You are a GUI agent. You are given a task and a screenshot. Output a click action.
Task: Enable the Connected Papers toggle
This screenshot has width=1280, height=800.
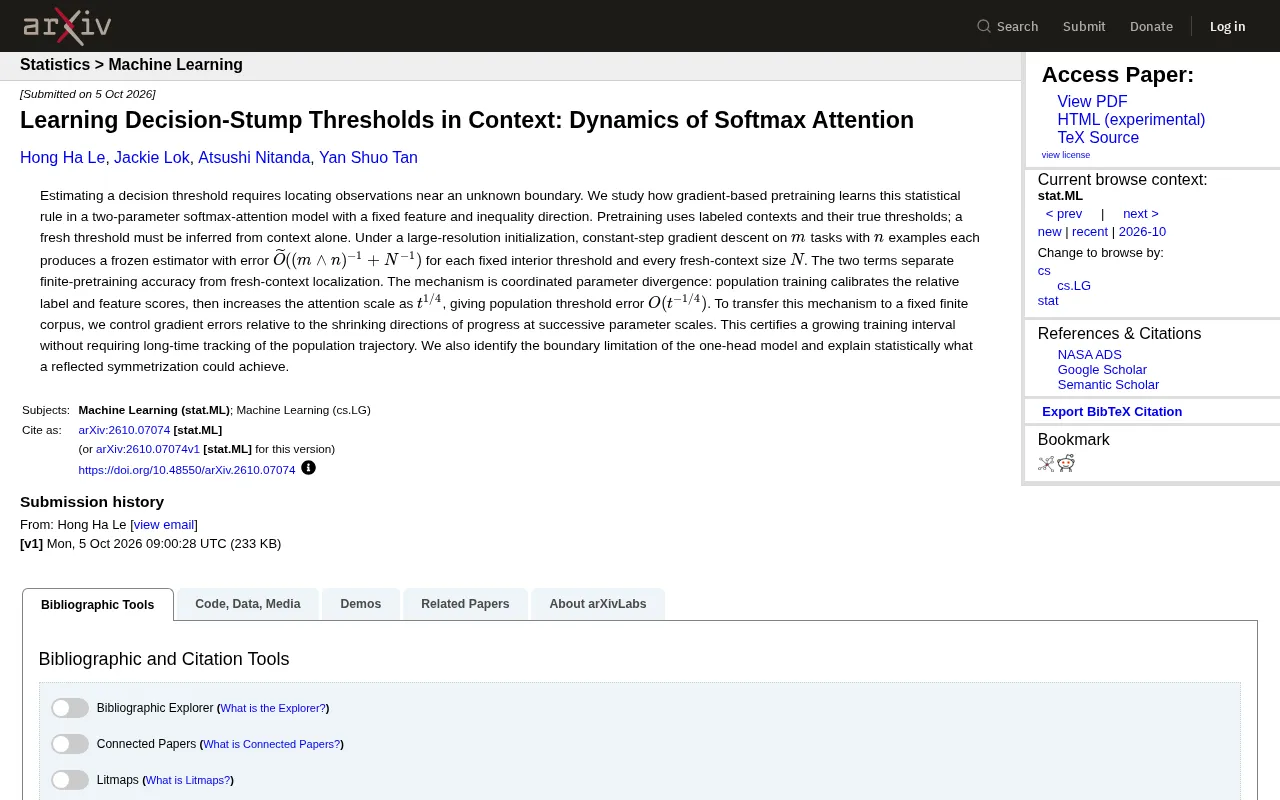[70, 744]
